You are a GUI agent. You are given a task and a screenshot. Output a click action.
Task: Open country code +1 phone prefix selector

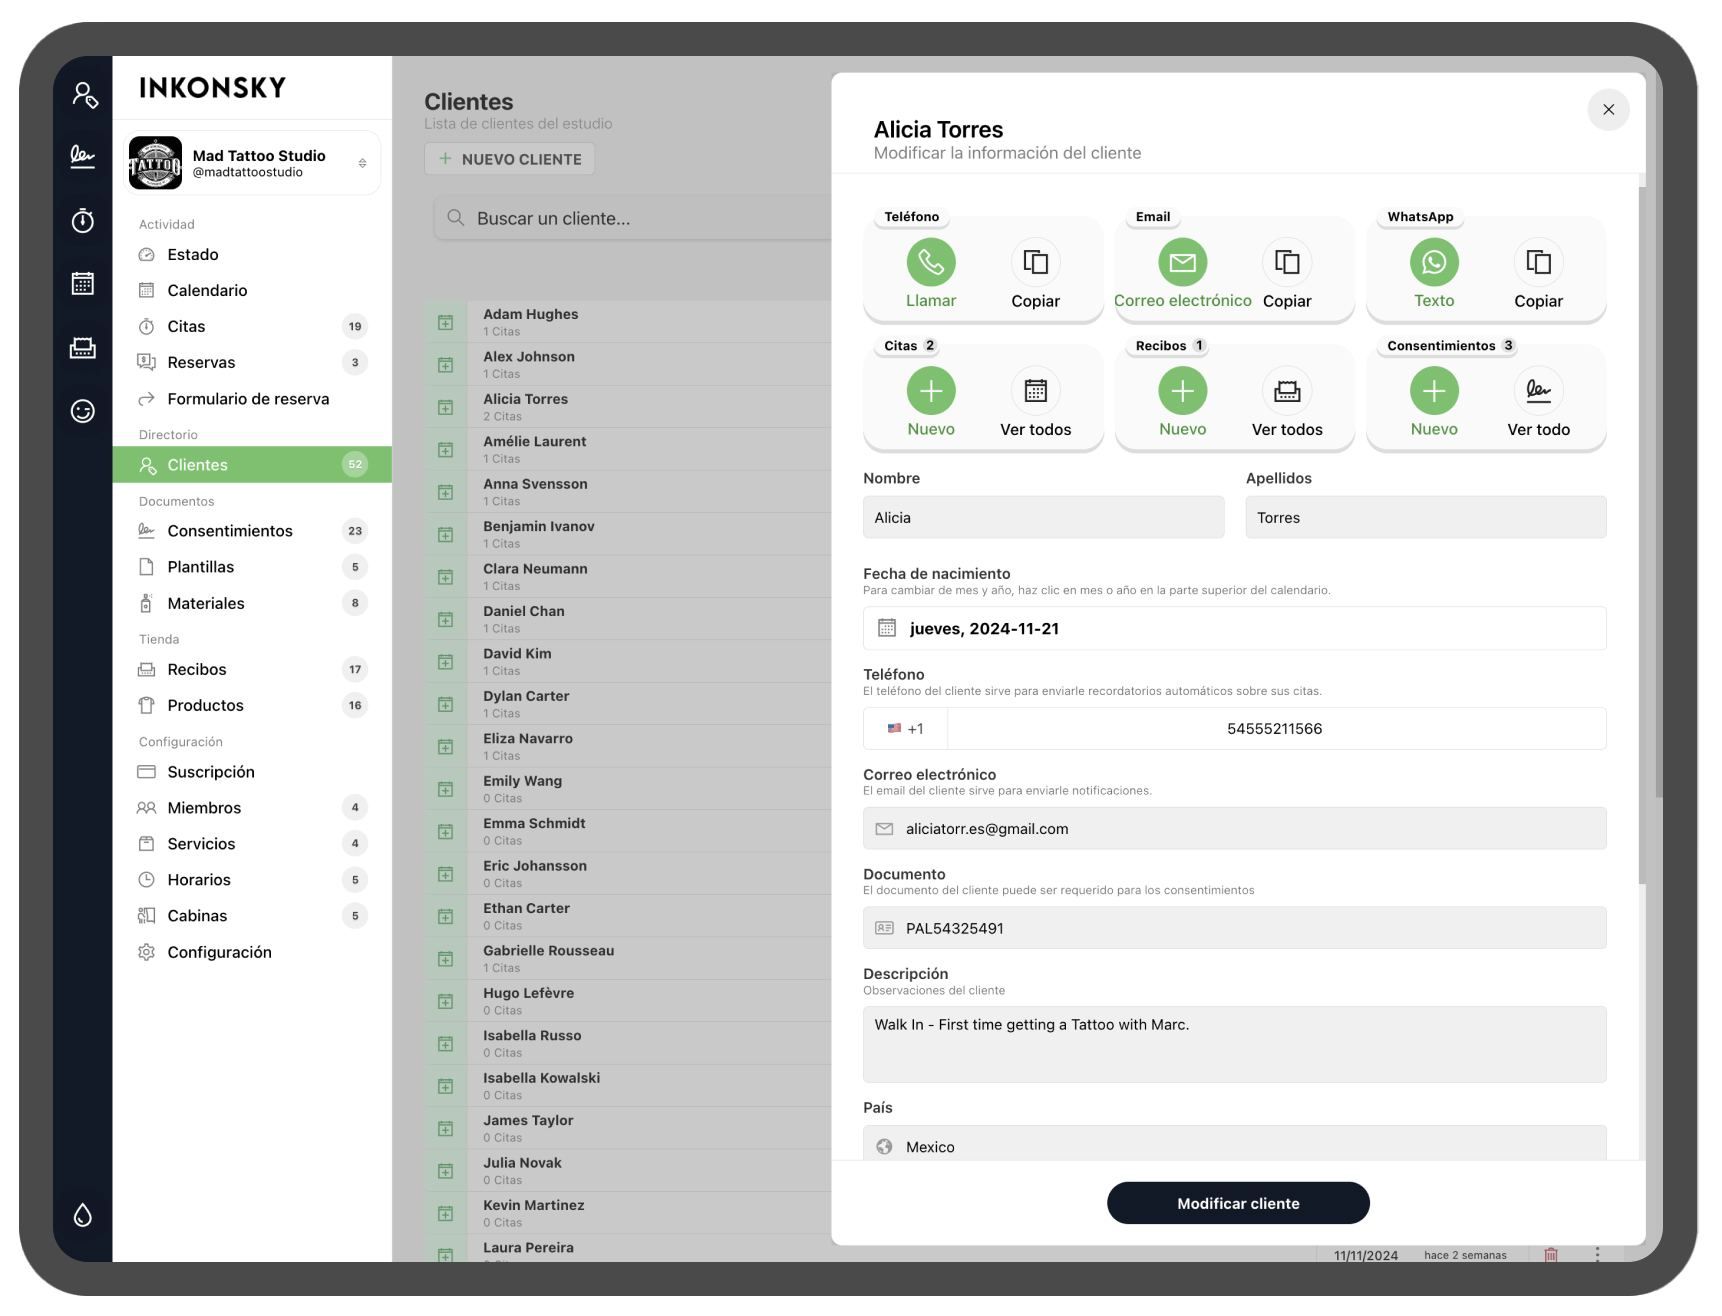905,729
